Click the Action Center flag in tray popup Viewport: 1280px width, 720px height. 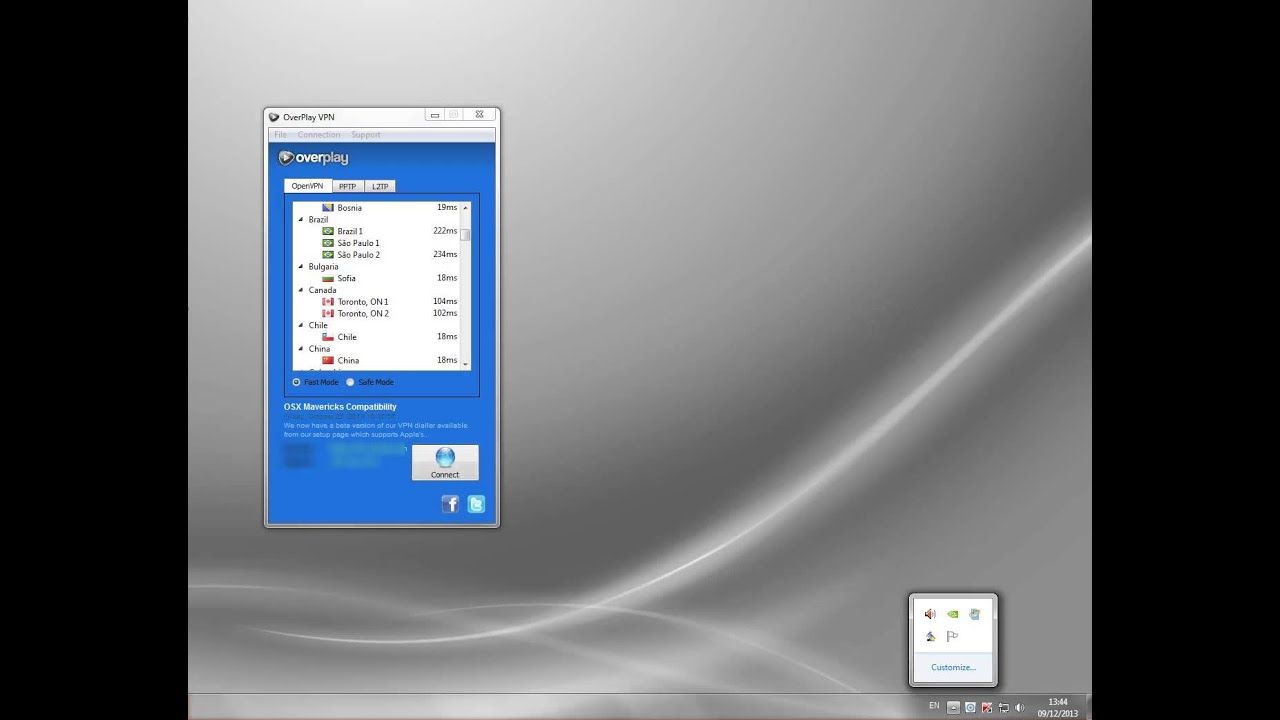click(x=953, y=636)
